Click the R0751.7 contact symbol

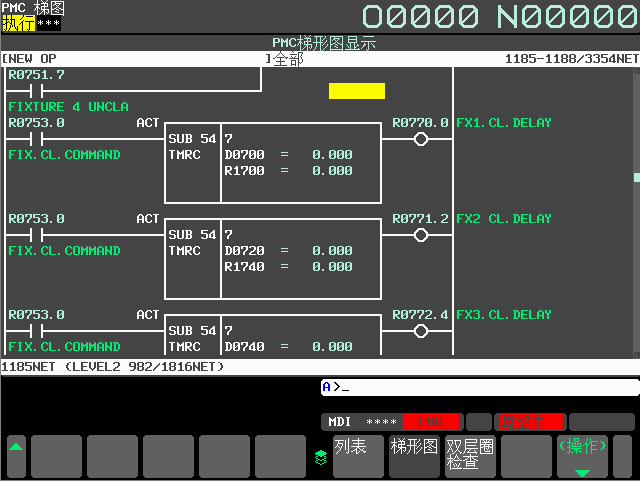(x=36, y=91)
